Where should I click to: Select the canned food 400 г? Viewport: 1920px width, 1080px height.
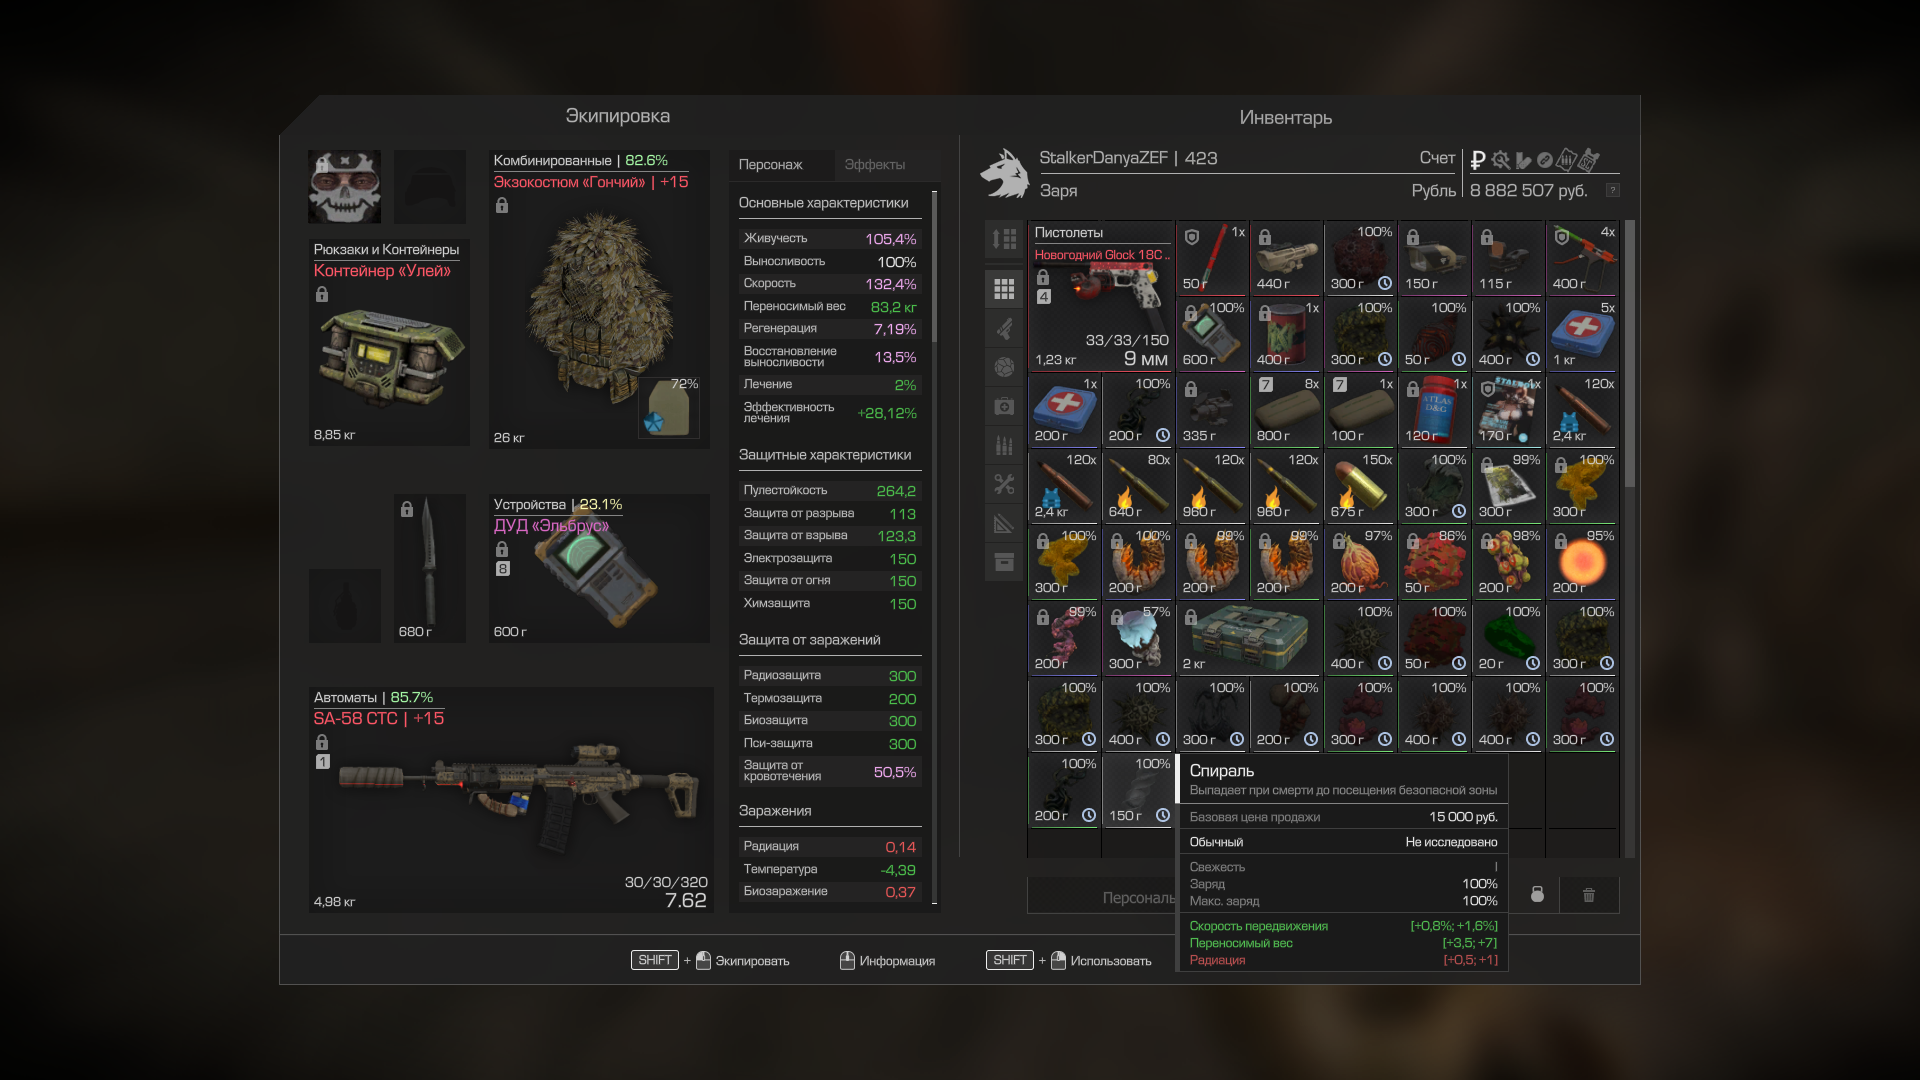(x=1287, y=334)
